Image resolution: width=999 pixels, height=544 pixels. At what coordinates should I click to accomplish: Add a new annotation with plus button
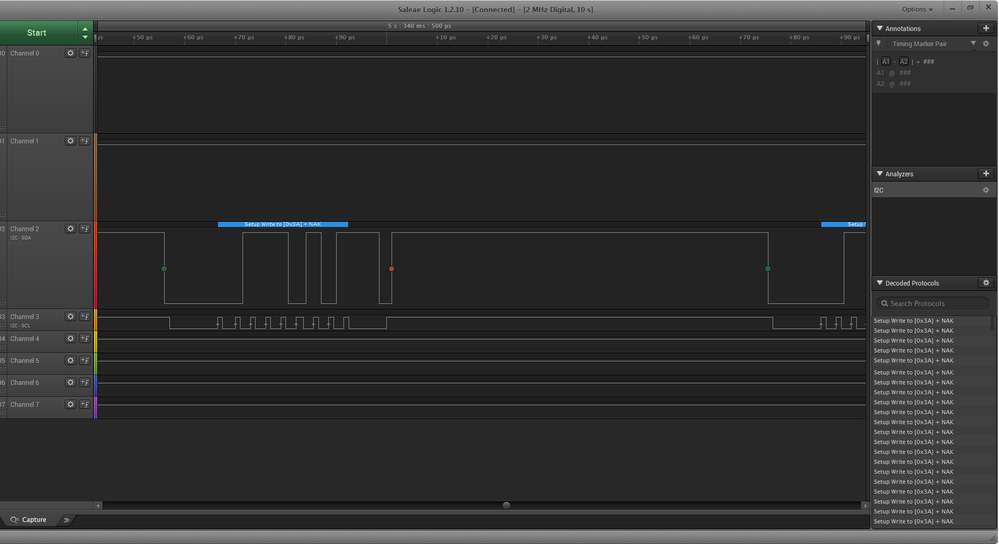pos(986,29)
